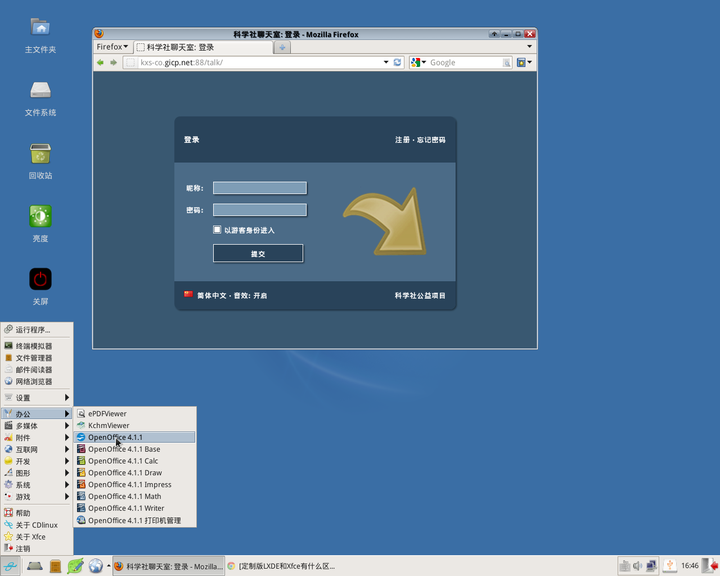Open the file manager launcher on the panel

(x=56, y=566)
